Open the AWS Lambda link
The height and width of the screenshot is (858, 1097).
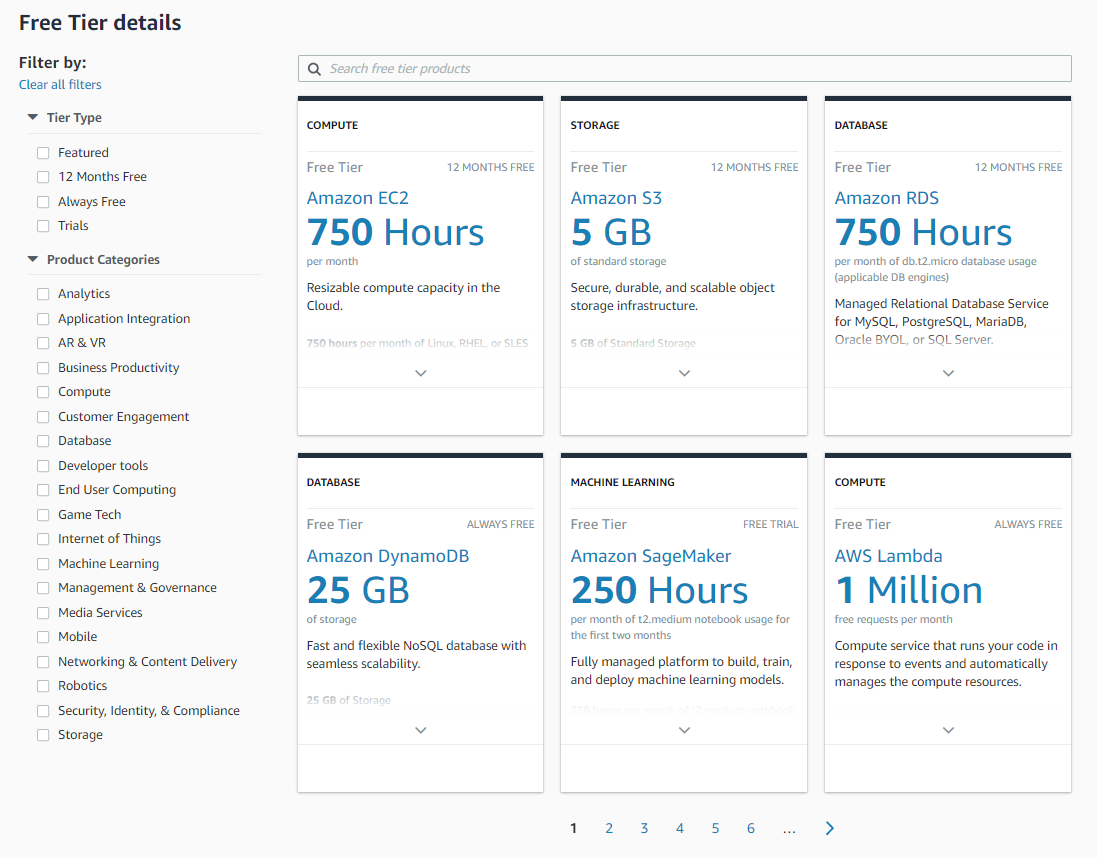click(x=889, y=556)
